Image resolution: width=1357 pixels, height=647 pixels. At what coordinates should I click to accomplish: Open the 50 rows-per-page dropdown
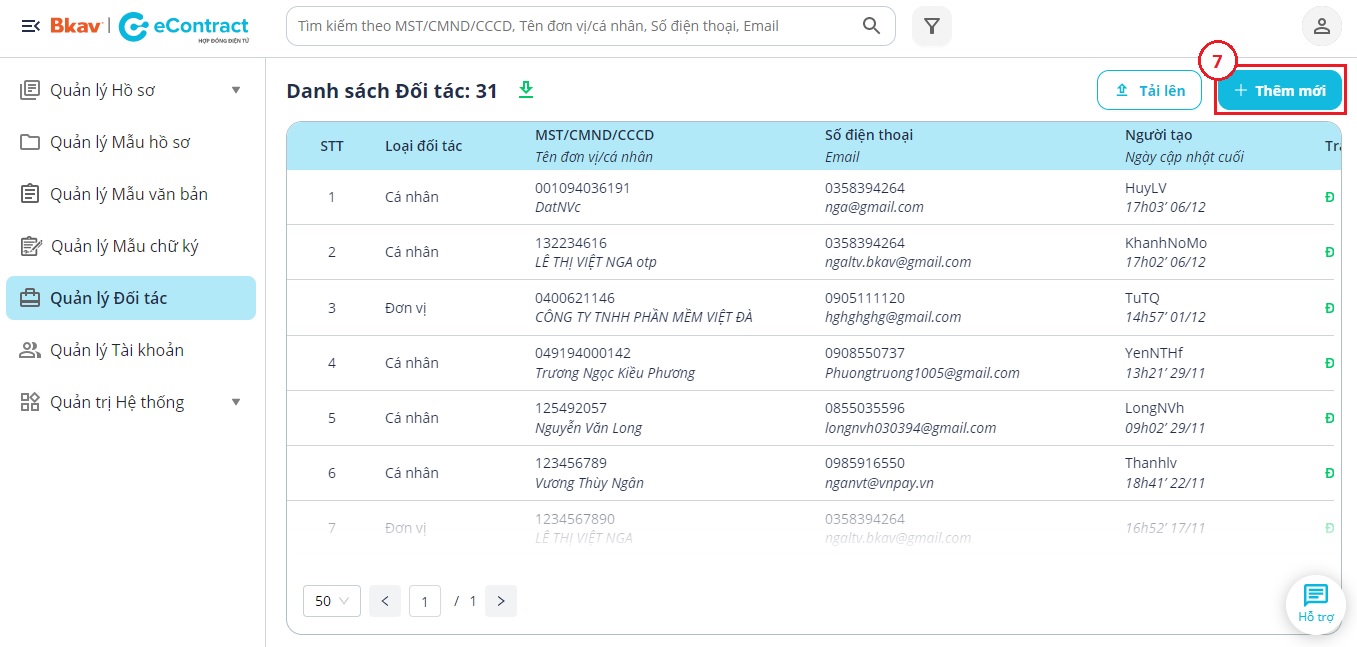pyautogui.click(x=331, y=601)
